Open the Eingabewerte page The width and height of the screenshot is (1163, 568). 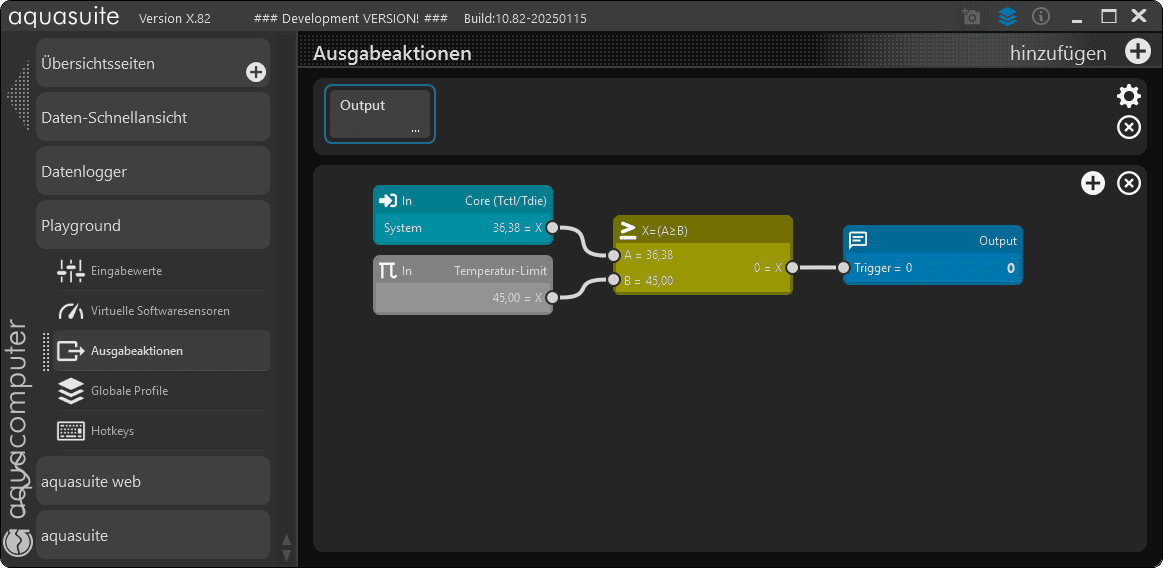(x=162, y=271)
